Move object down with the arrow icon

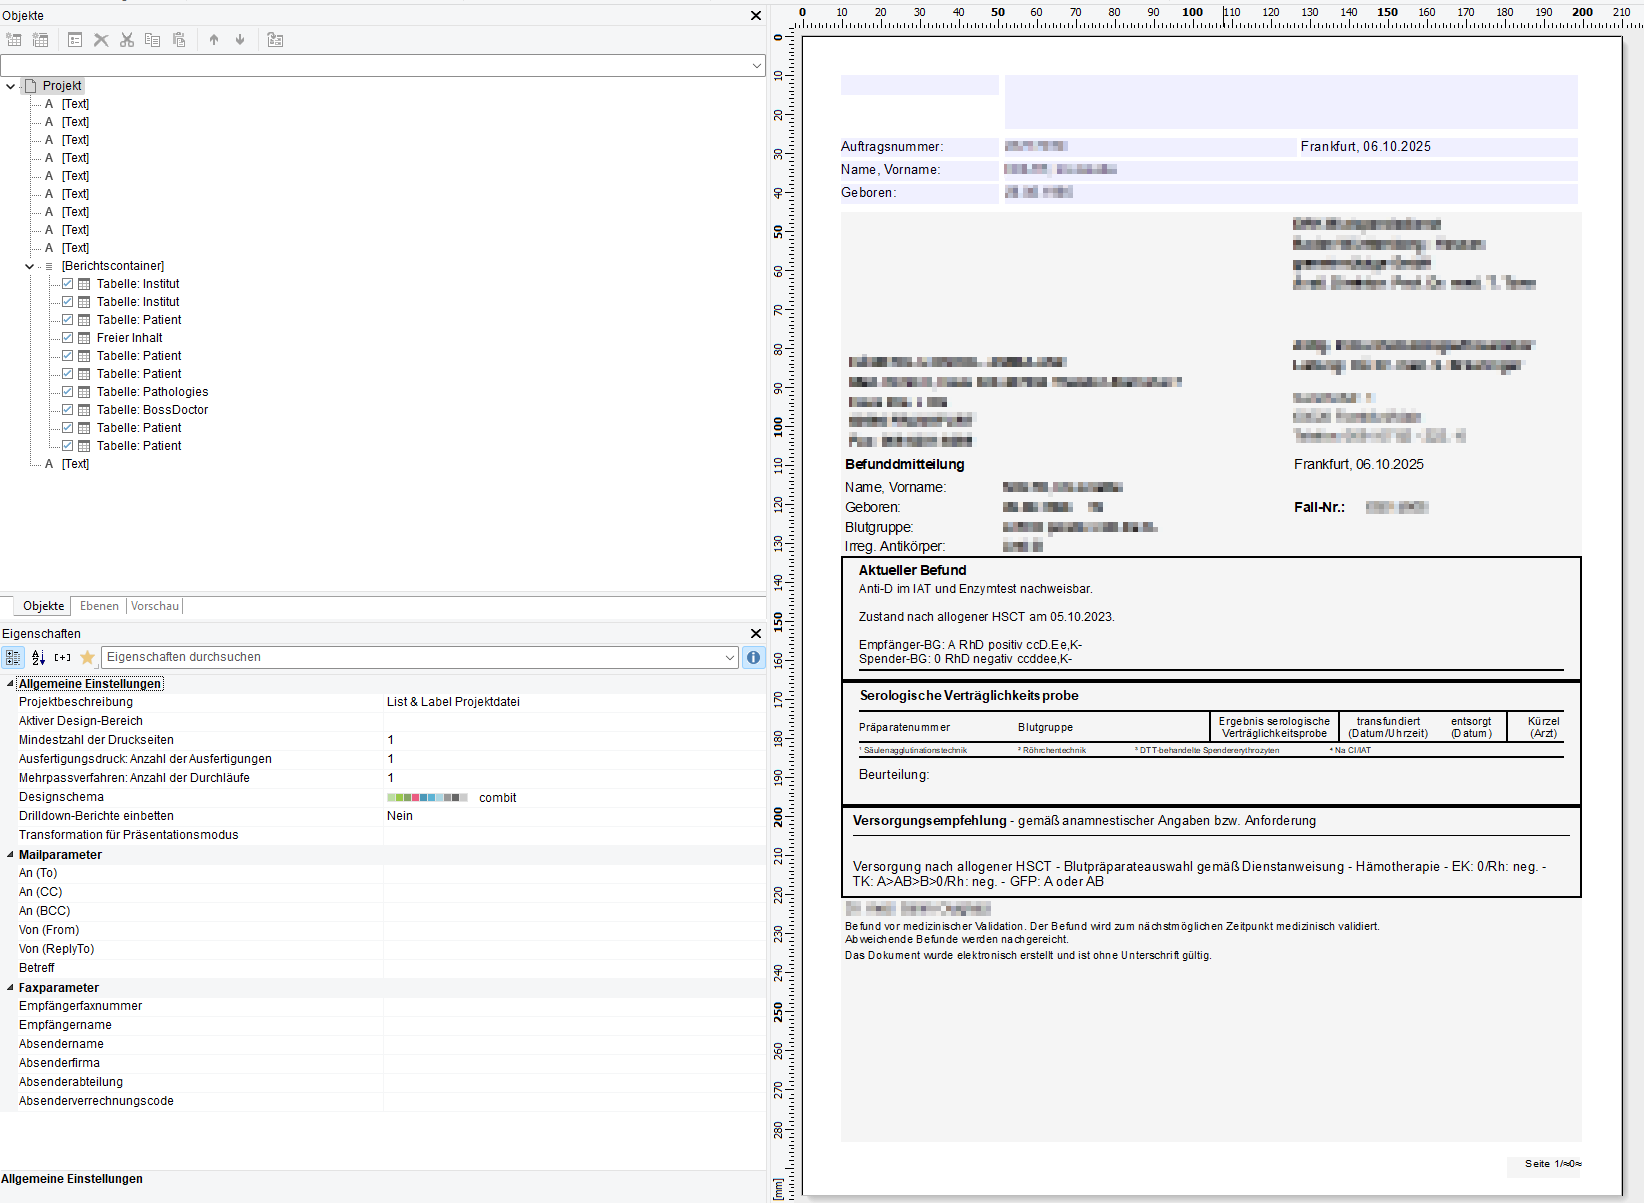[240, 40]
